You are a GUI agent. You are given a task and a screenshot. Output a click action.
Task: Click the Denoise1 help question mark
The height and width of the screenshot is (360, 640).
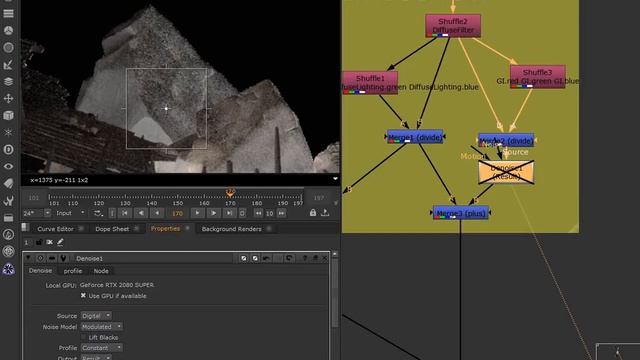click(x=304, y=258)
